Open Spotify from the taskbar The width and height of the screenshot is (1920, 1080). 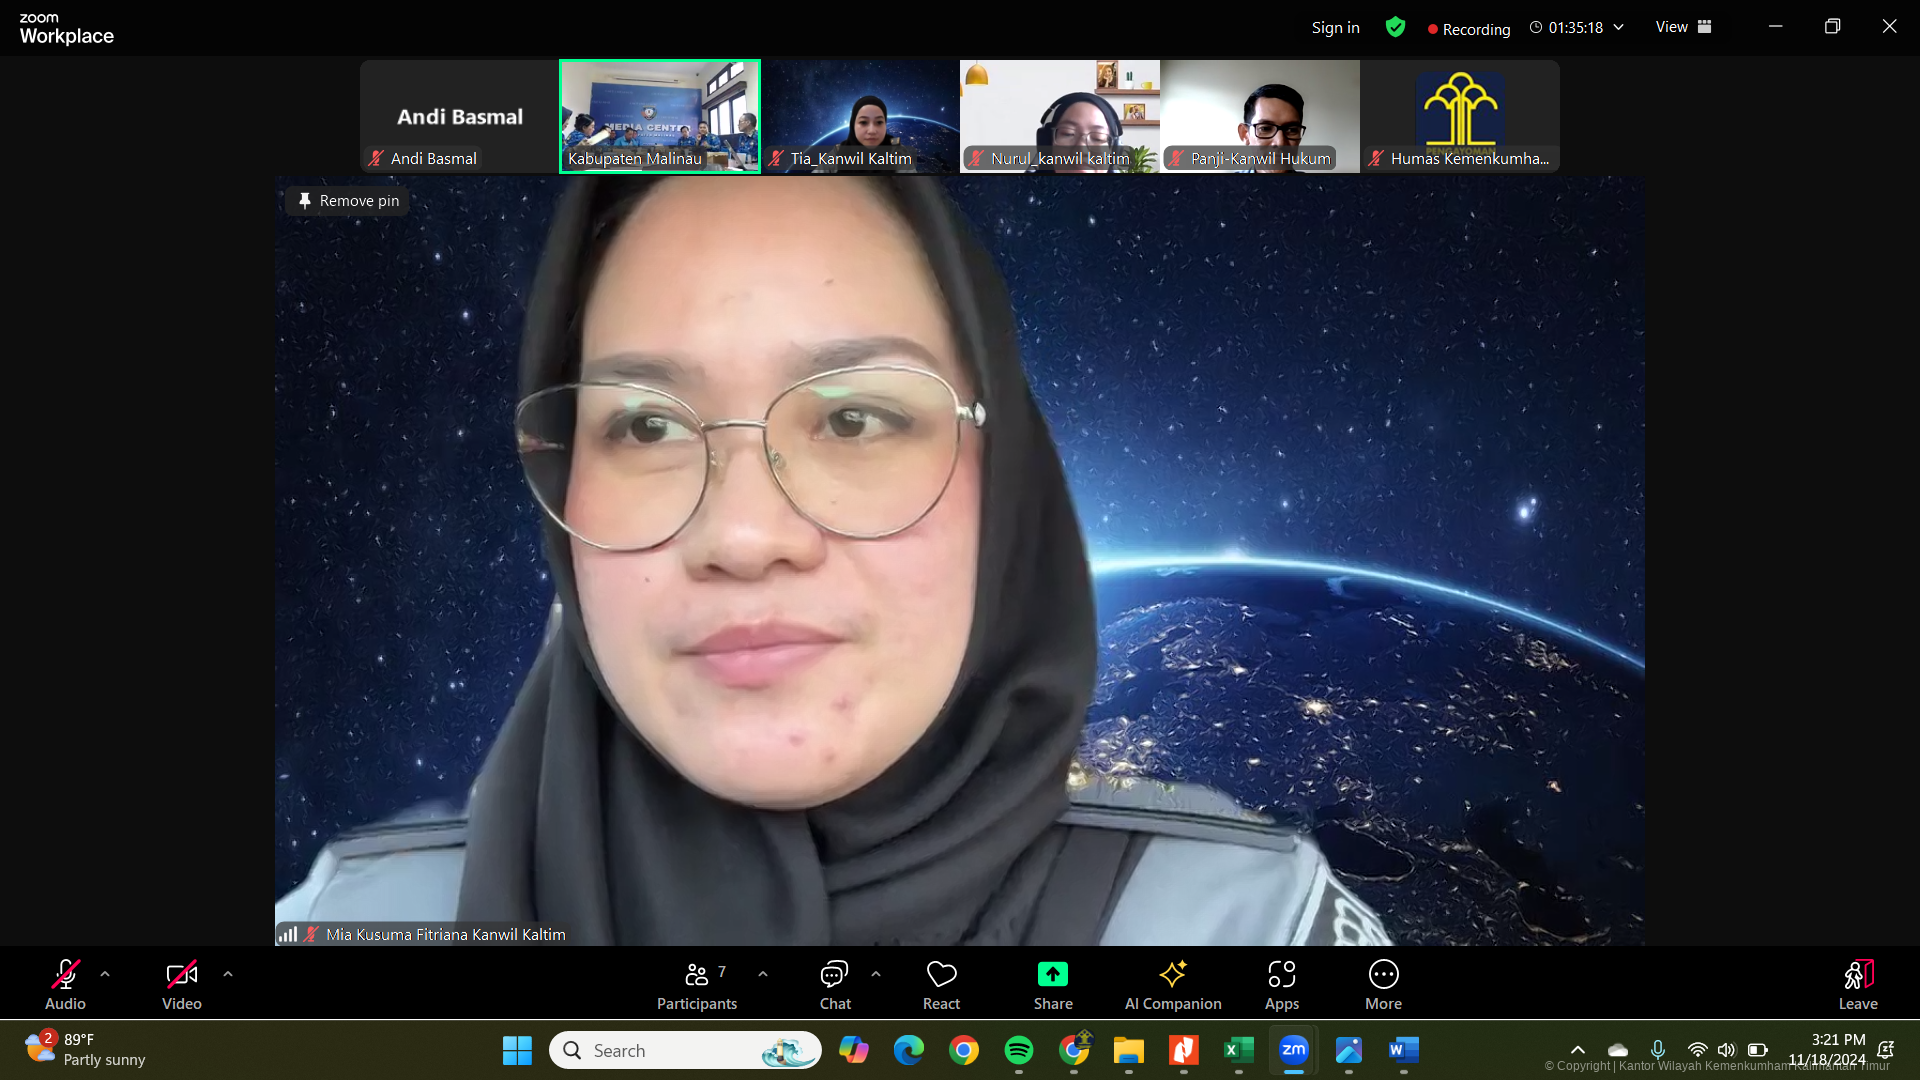click(1019, 1050)
